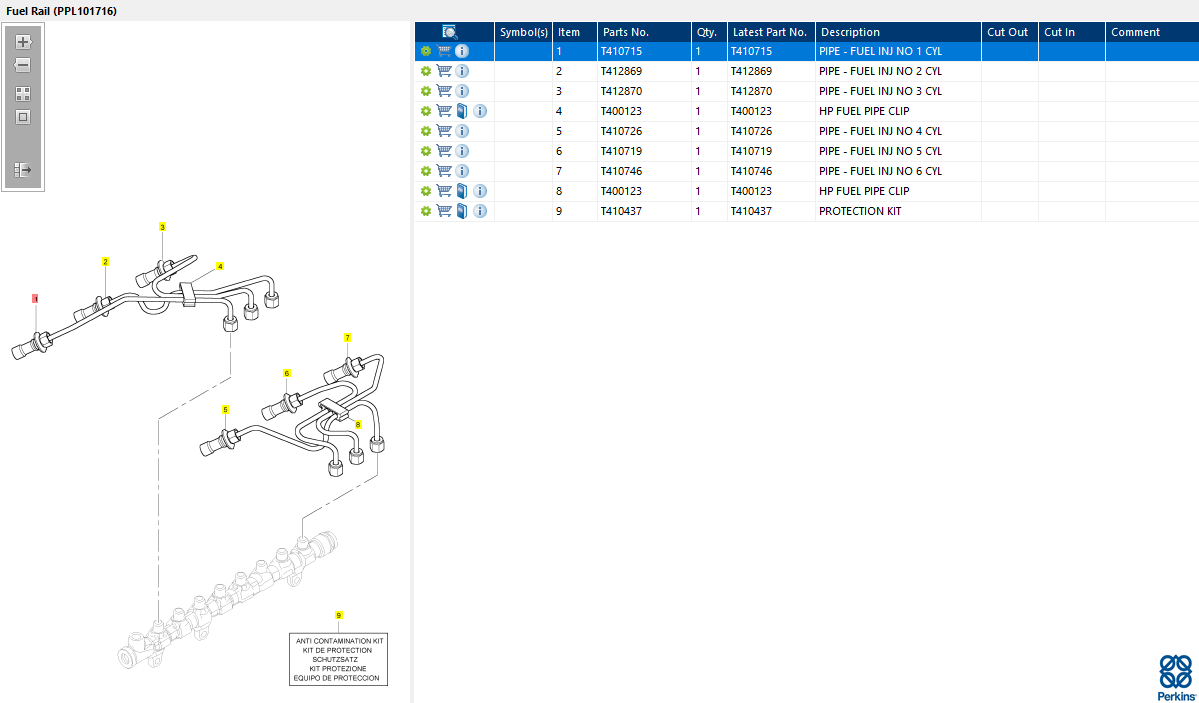Add item 4 HP FUEL PIPE CLIP to cart
Screen dimensions: 1199x703
coord(444,111)
